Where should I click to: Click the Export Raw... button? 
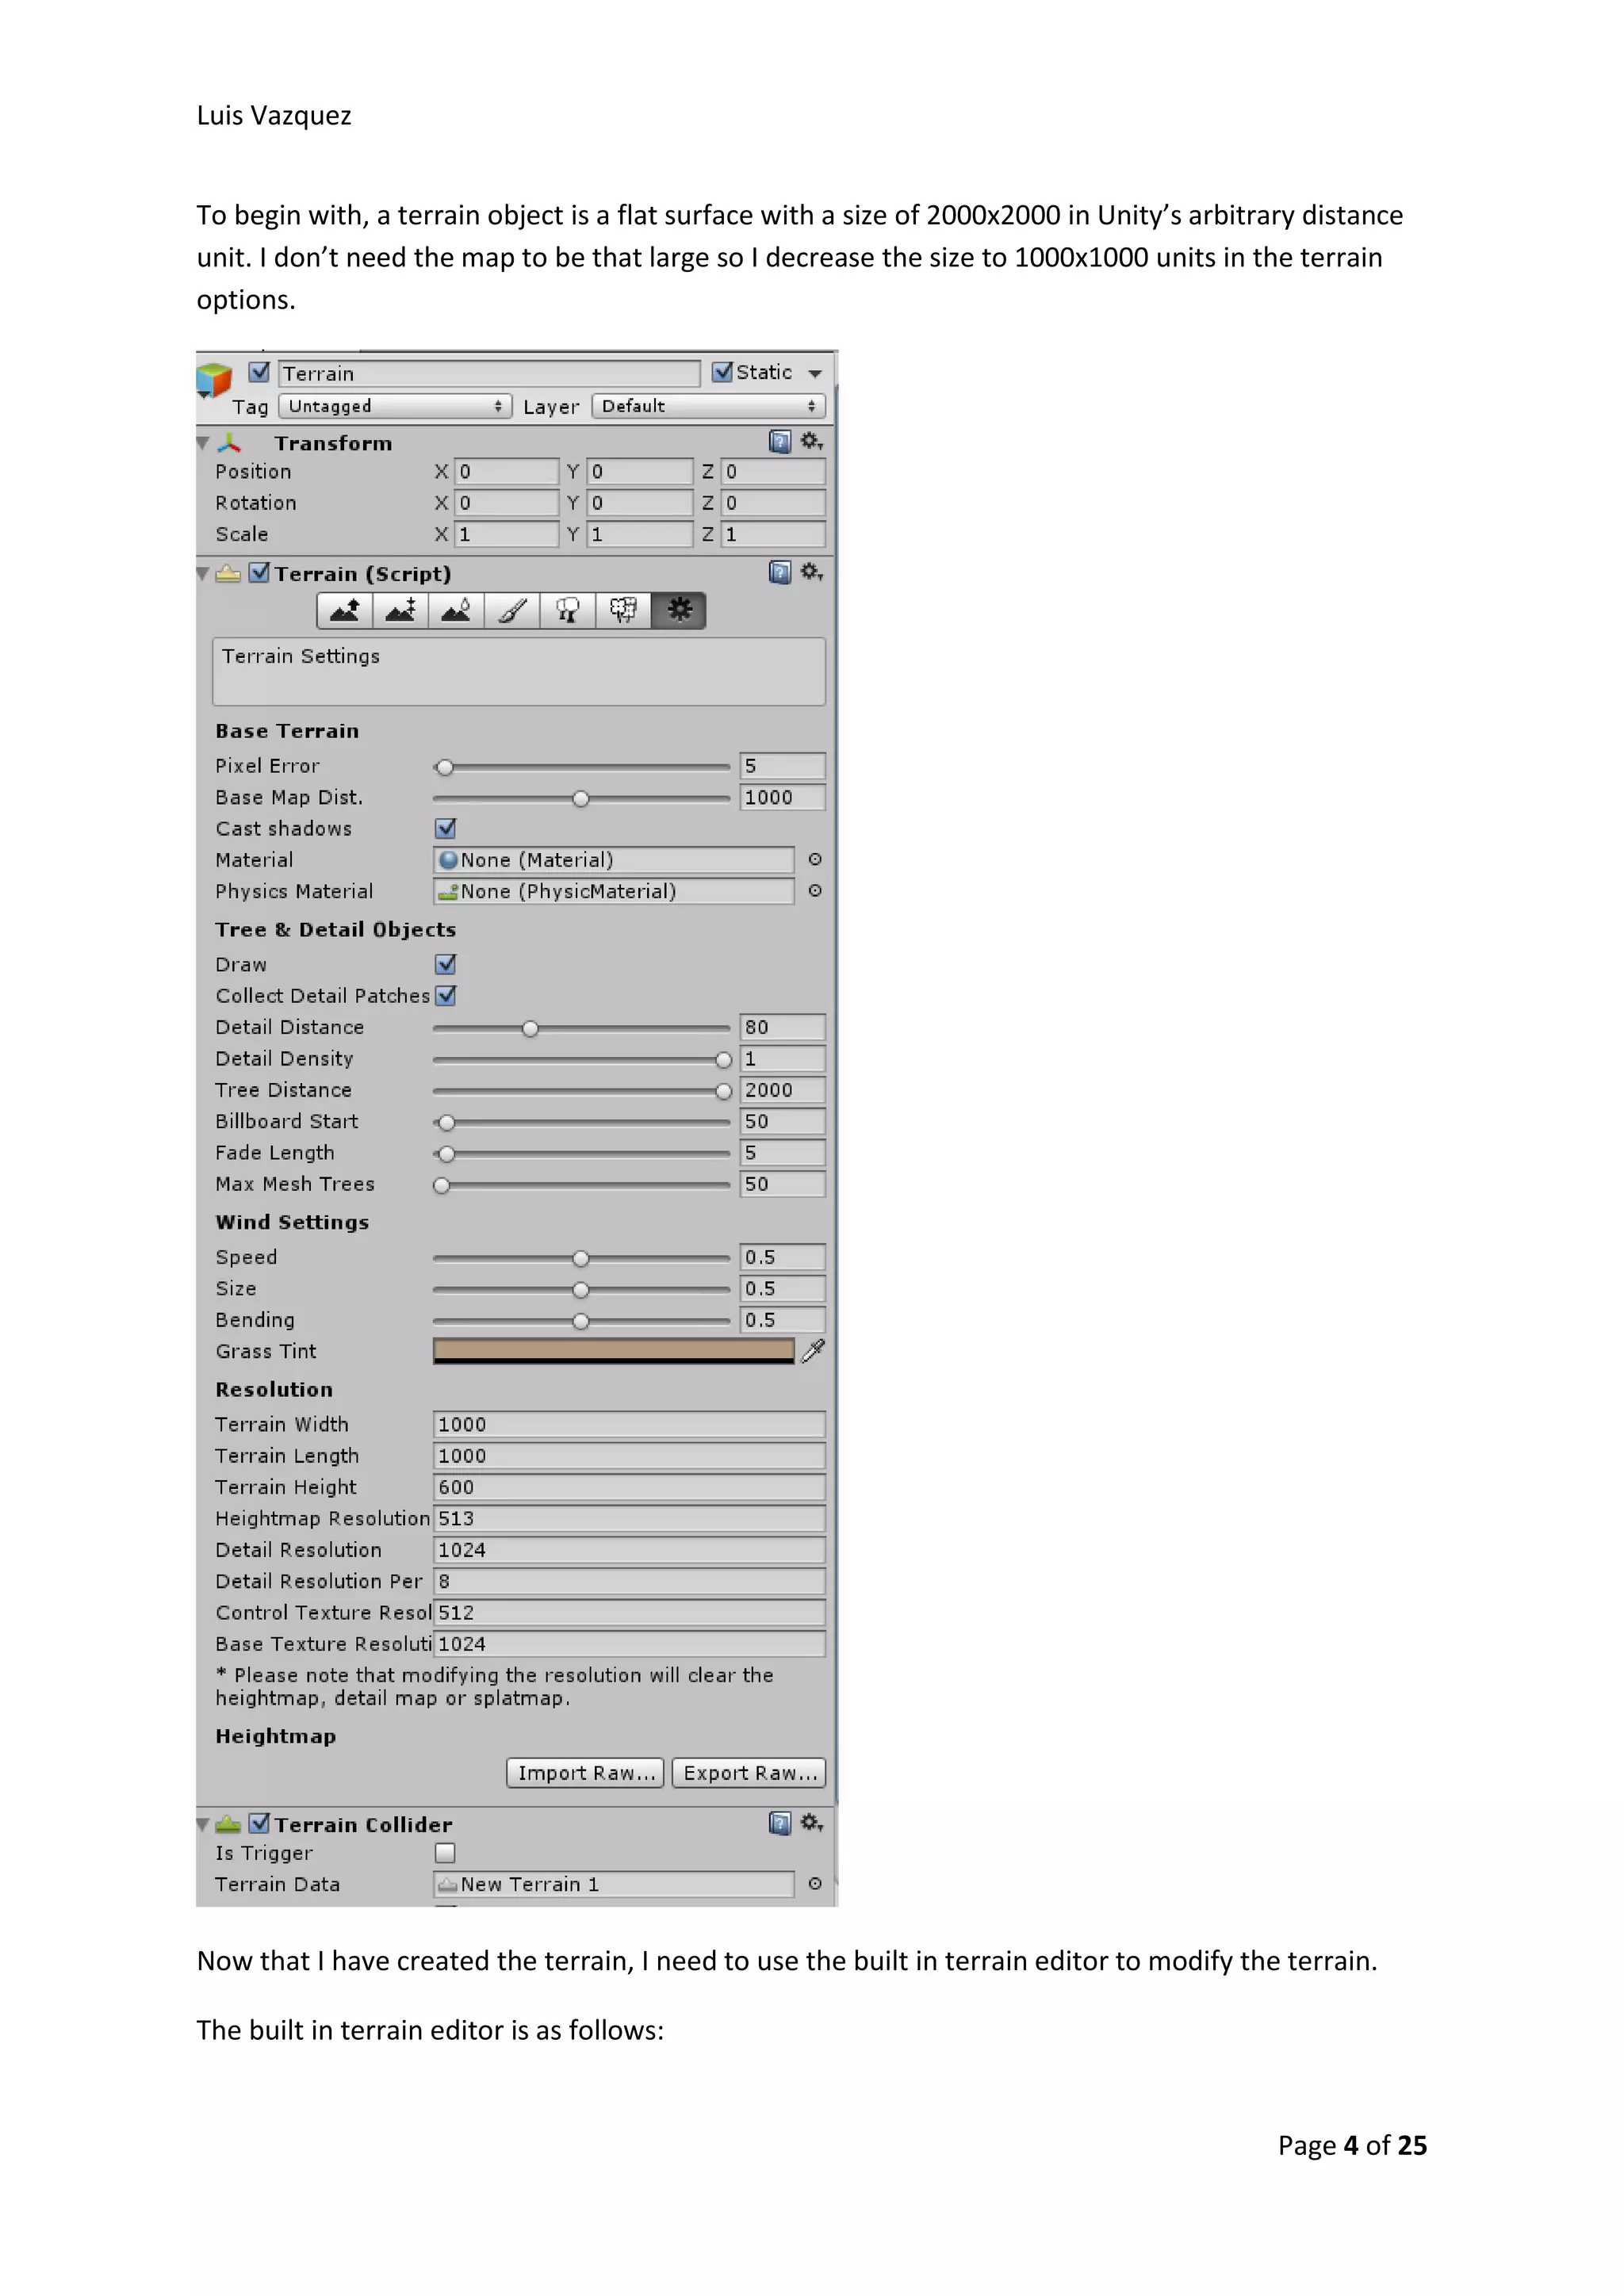749,1773
